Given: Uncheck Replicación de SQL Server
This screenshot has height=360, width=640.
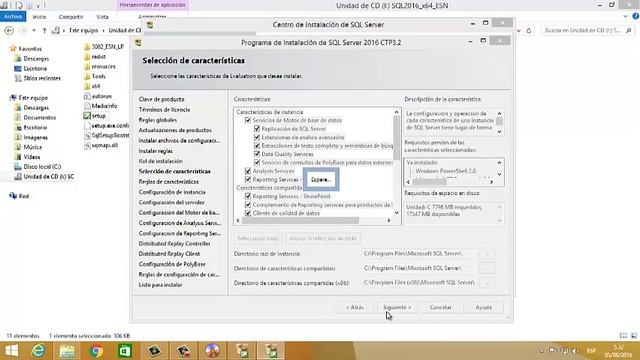Looking at the screenshot, I should tap(257, 129).
